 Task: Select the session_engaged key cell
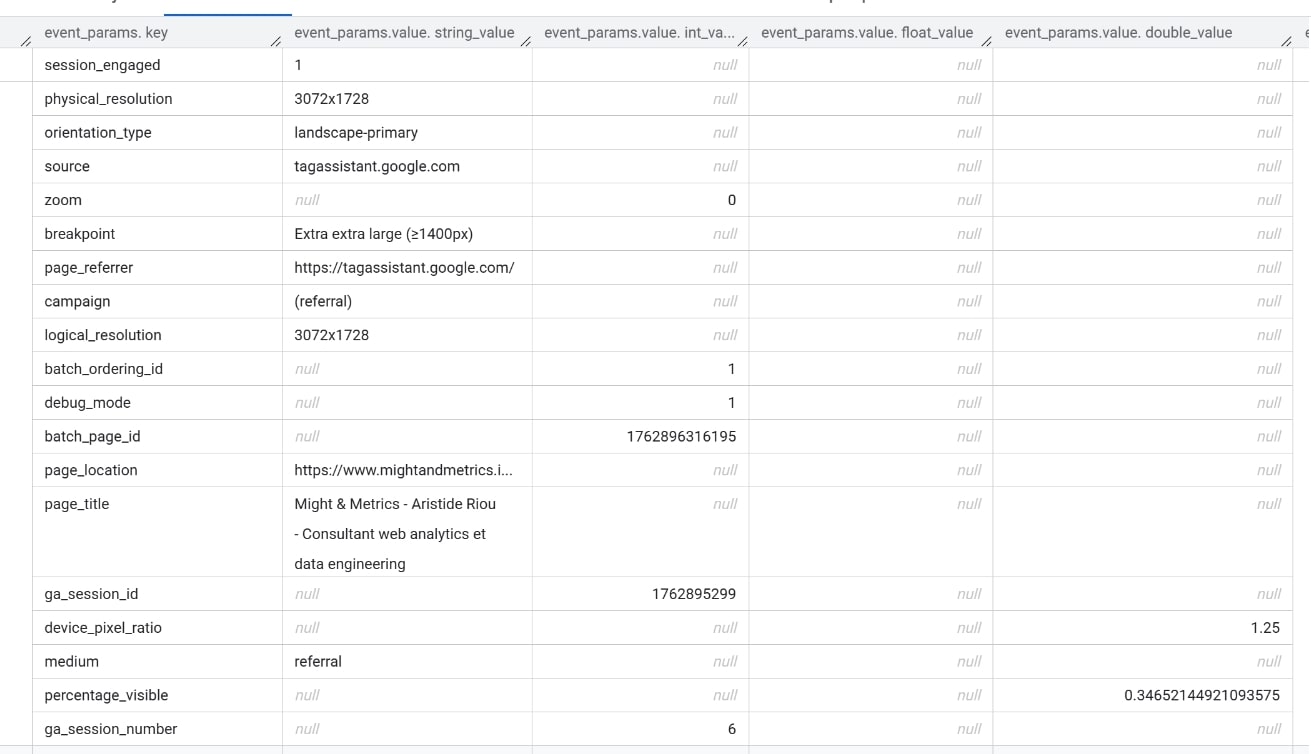click(x=102, y=65)
